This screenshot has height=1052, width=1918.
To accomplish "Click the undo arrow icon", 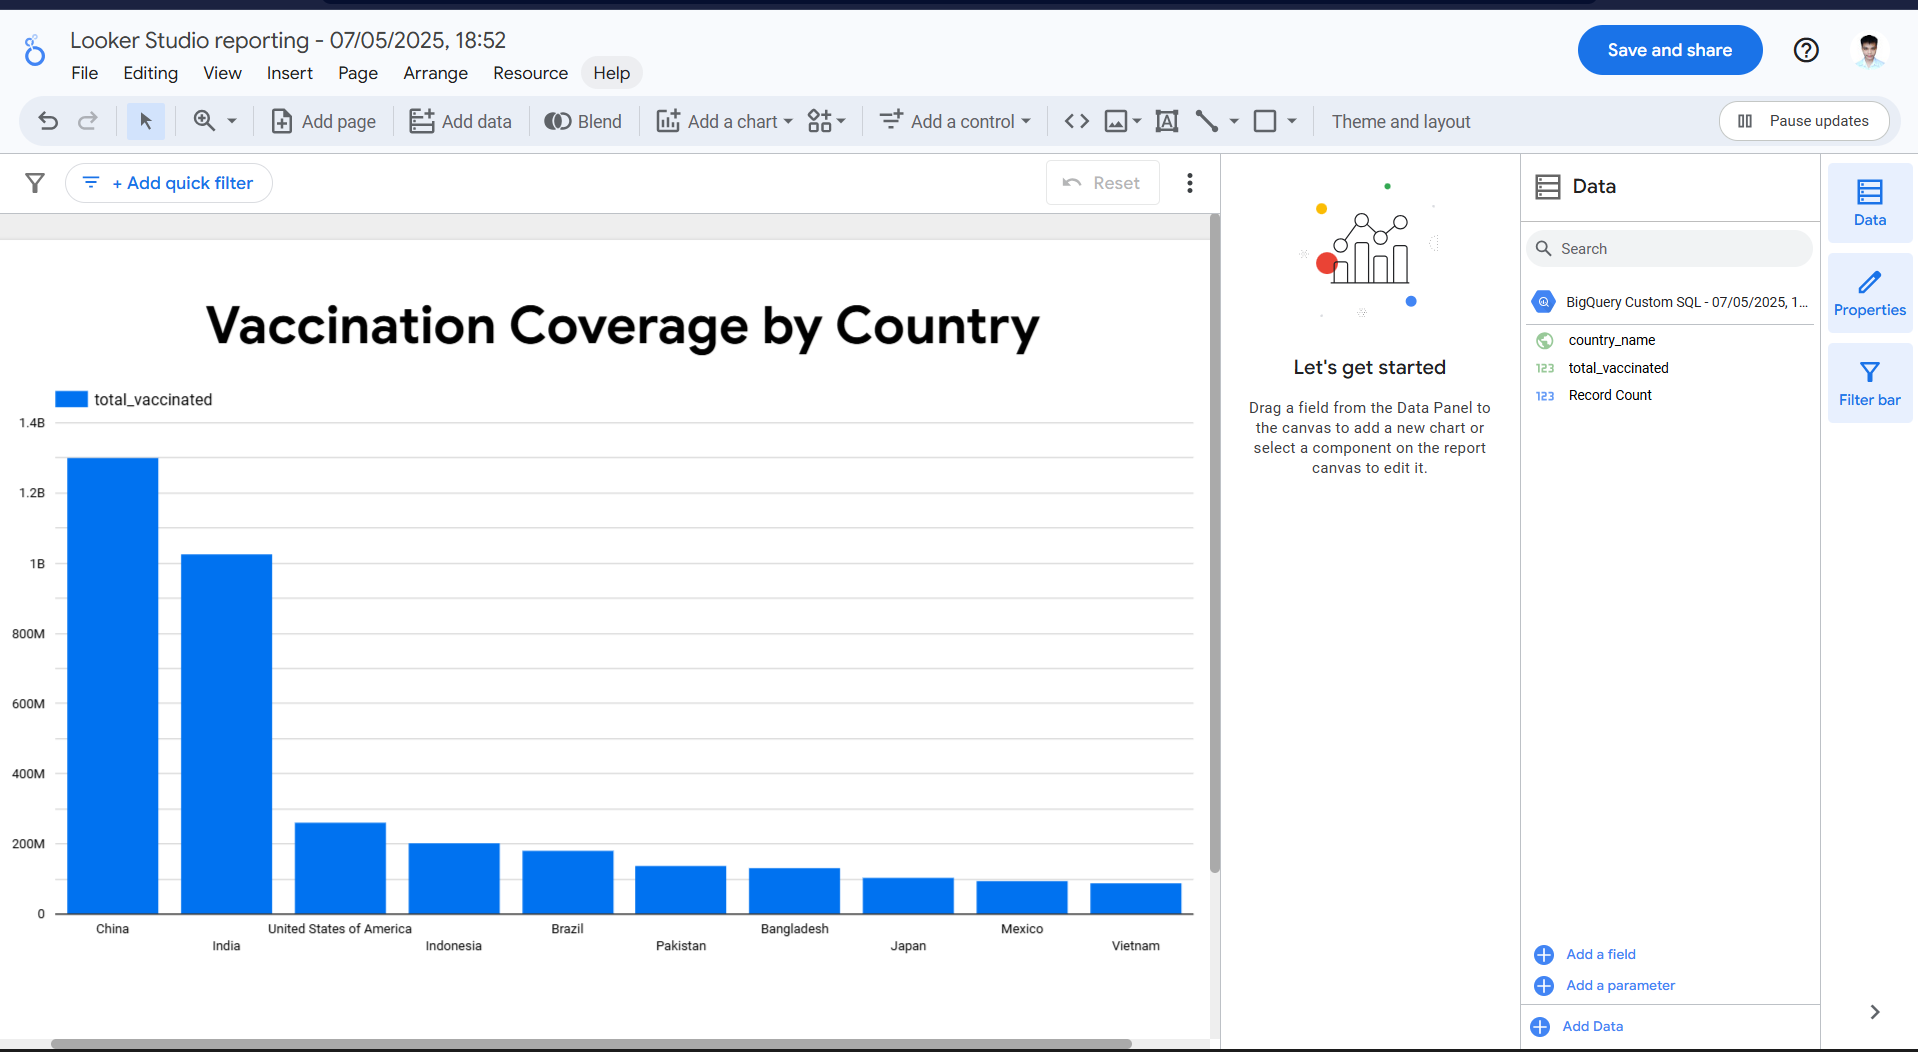I will 48,121.
